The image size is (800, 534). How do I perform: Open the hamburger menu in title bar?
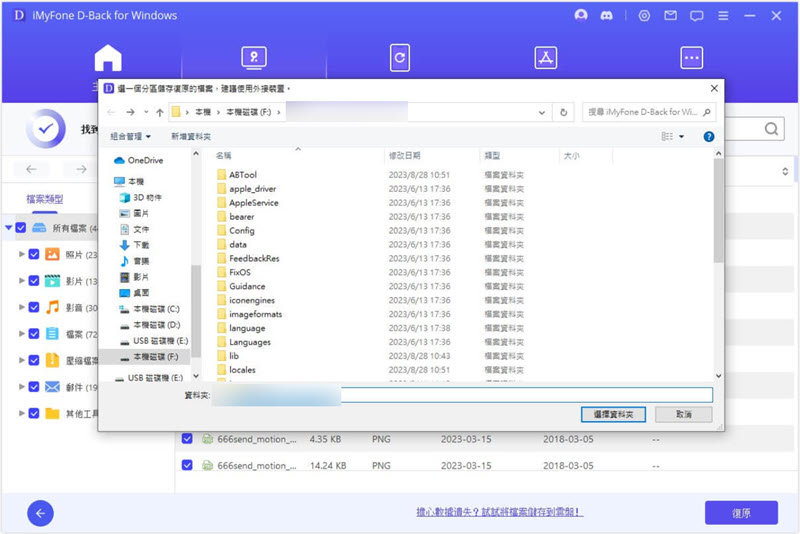(x=723, y=16)
